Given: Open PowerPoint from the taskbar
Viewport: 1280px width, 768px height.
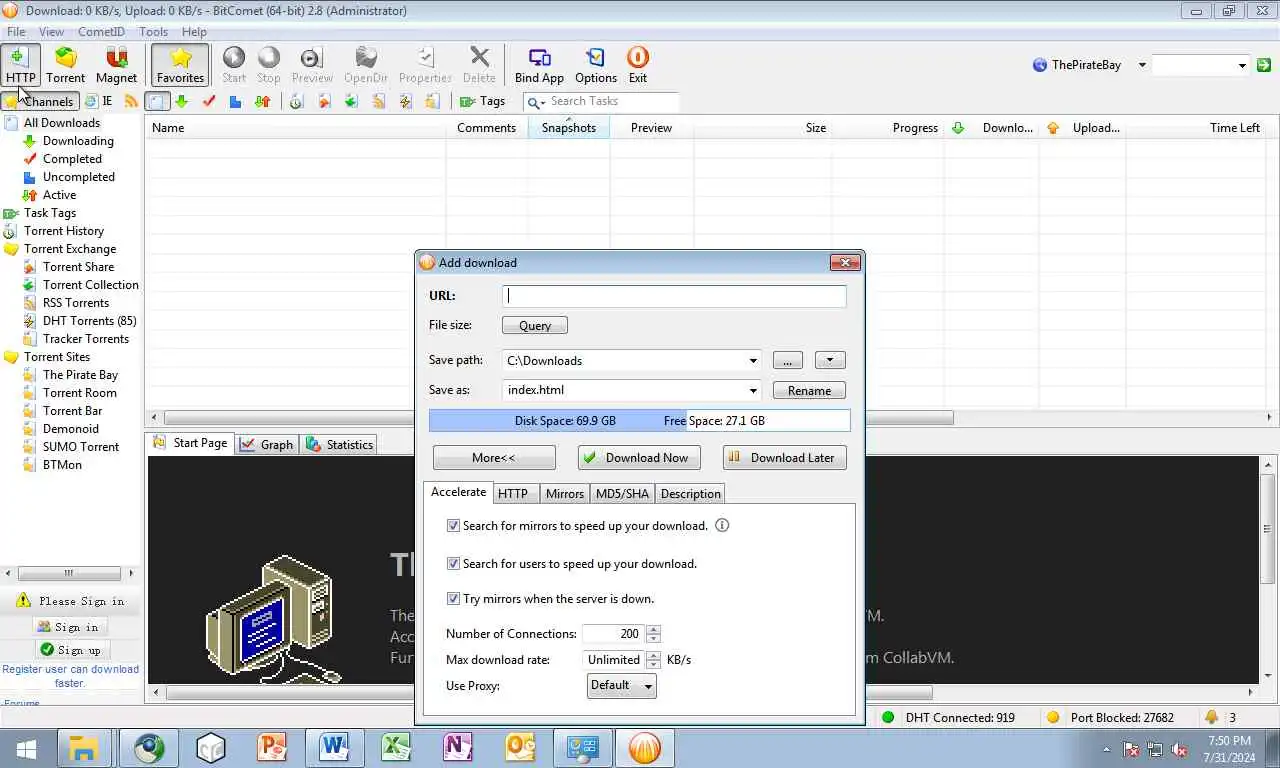Looking at the screenshot, I should click(x=272, y=747).
